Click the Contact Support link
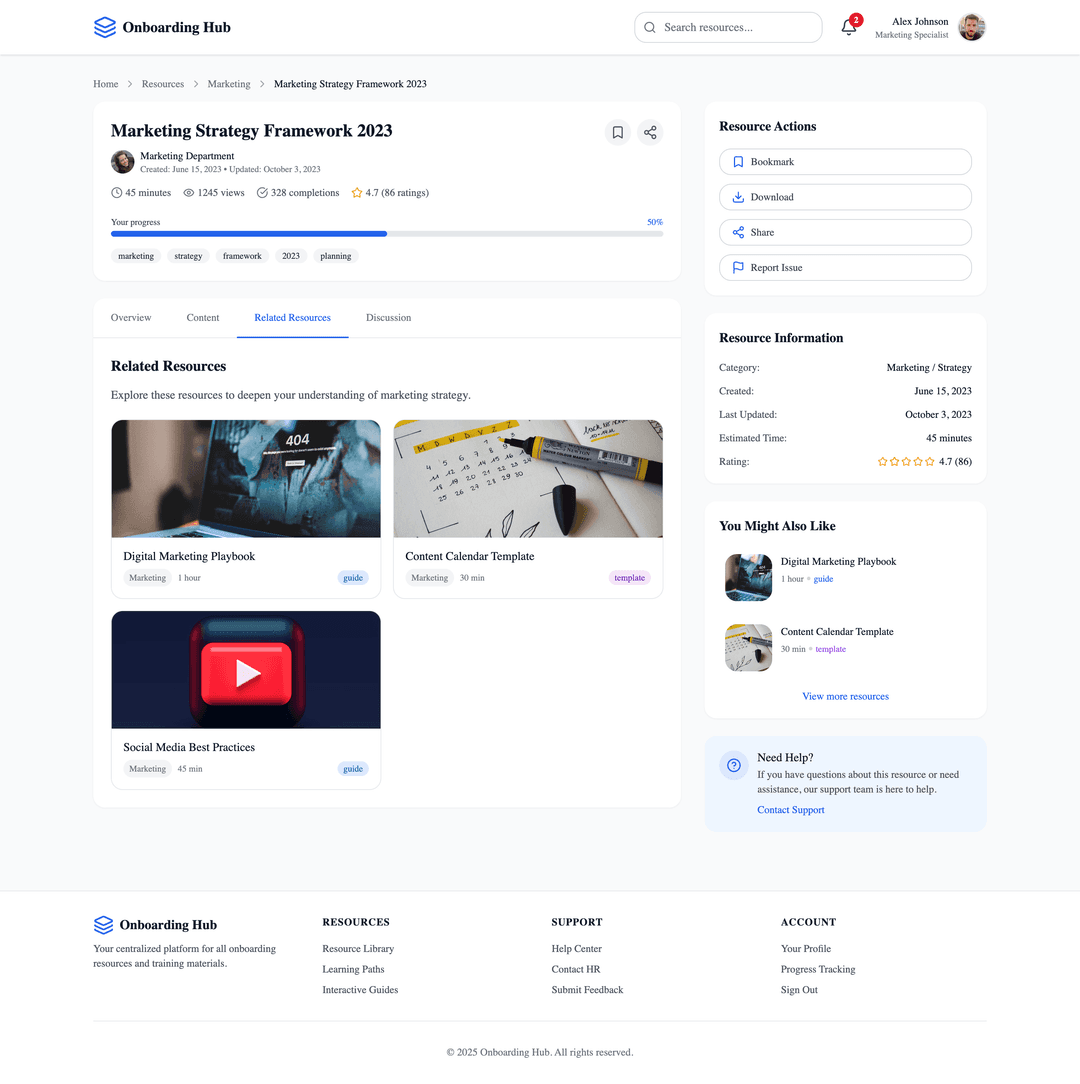This screenshot has width=1080, height=1084. 790,810
